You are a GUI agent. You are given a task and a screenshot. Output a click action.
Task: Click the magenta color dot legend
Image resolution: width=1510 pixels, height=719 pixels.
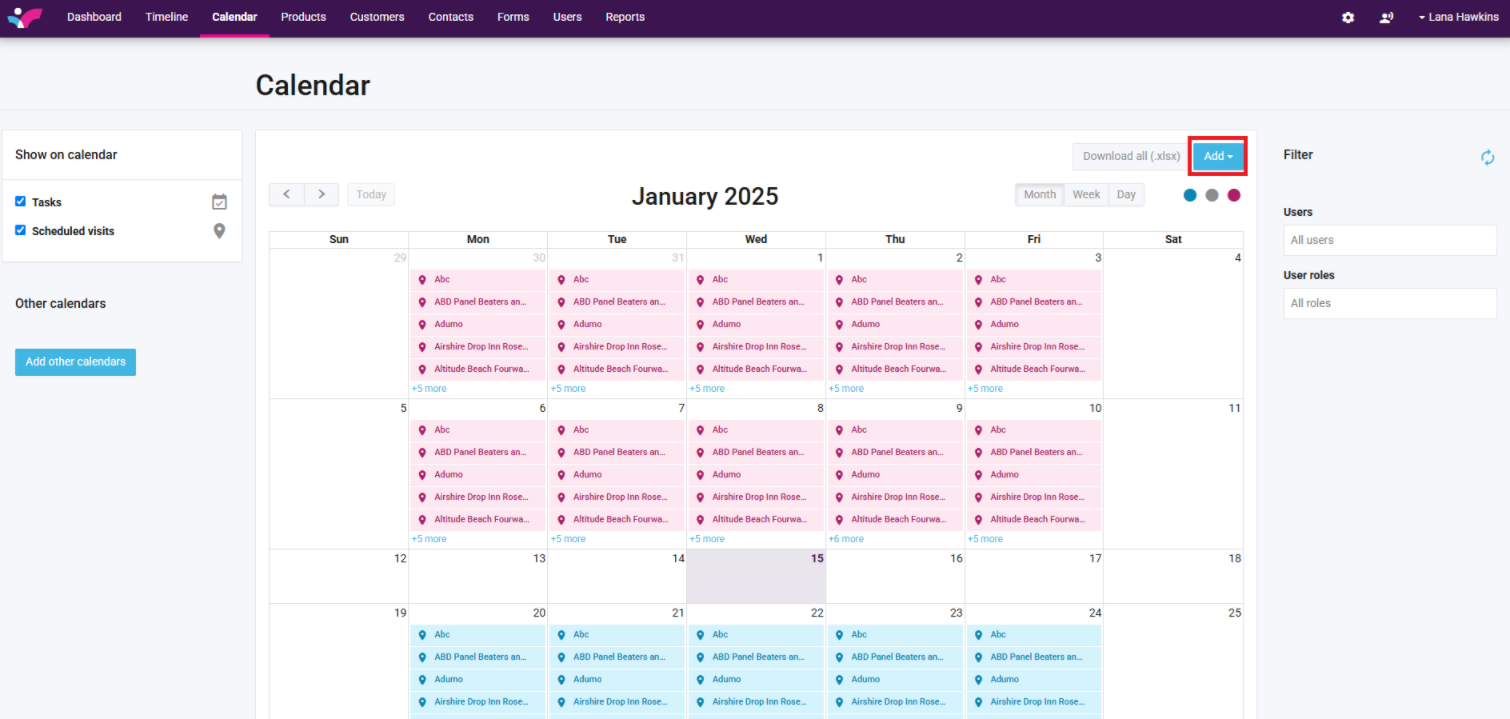(x=1234, y=195)
